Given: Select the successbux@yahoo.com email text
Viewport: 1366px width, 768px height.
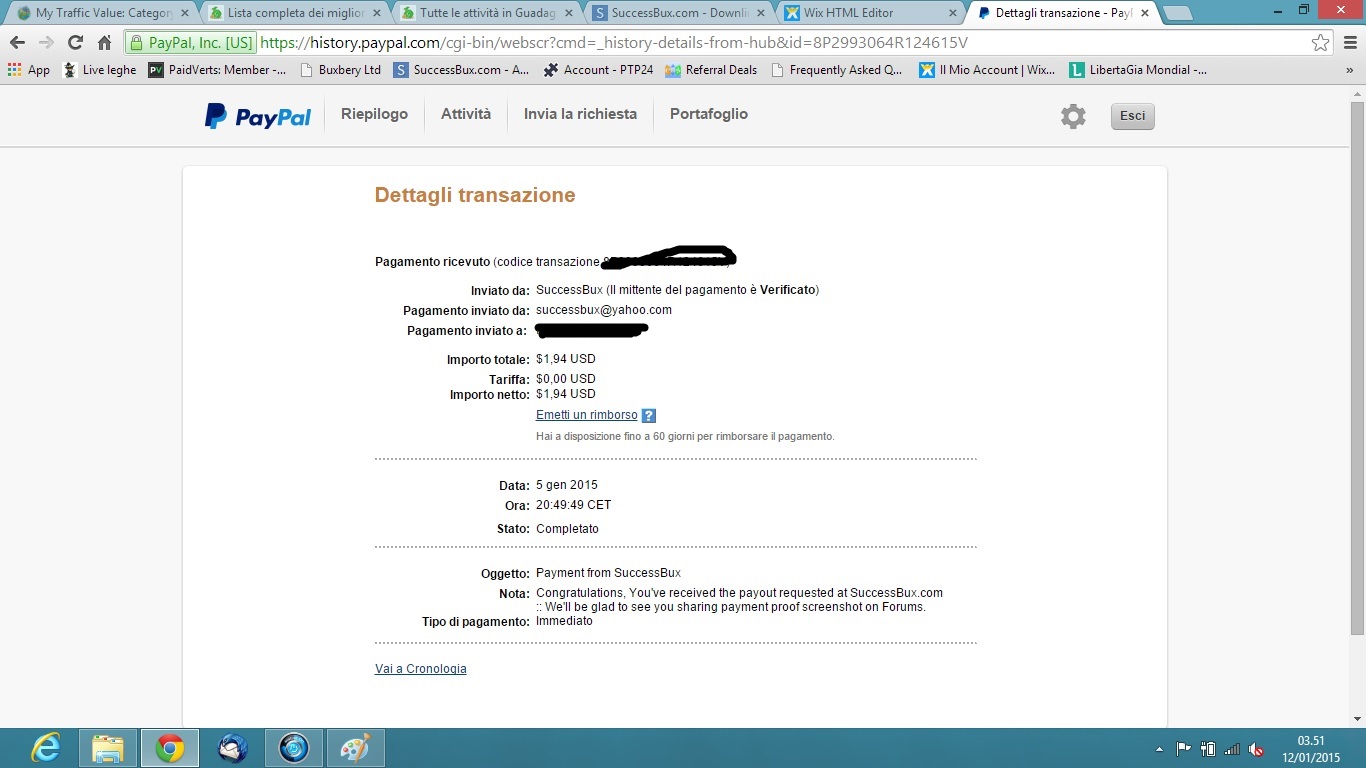Looking at the screenshot, I should pos(604,310).
